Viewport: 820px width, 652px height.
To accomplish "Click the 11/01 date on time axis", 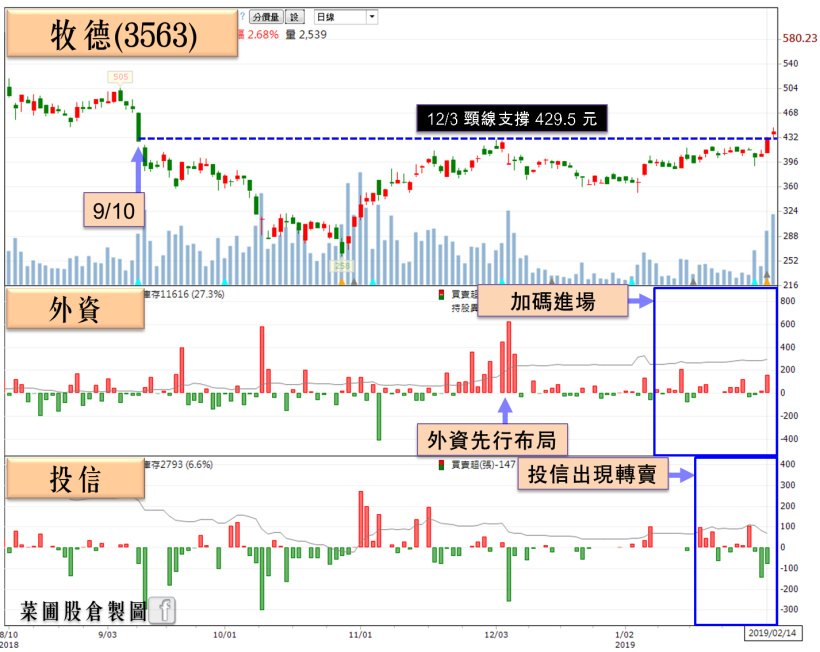I will click(x=360, y=635).
